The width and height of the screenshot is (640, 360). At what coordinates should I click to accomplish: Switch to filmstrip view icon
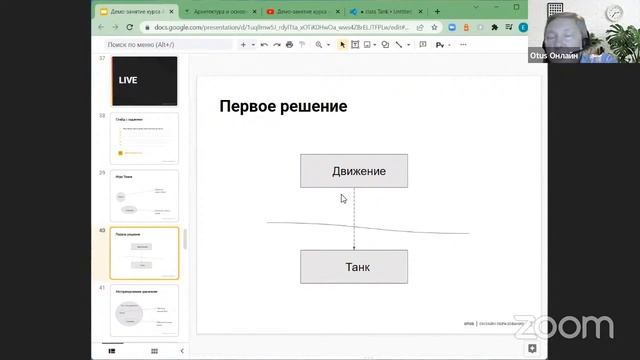pos(112,351)
